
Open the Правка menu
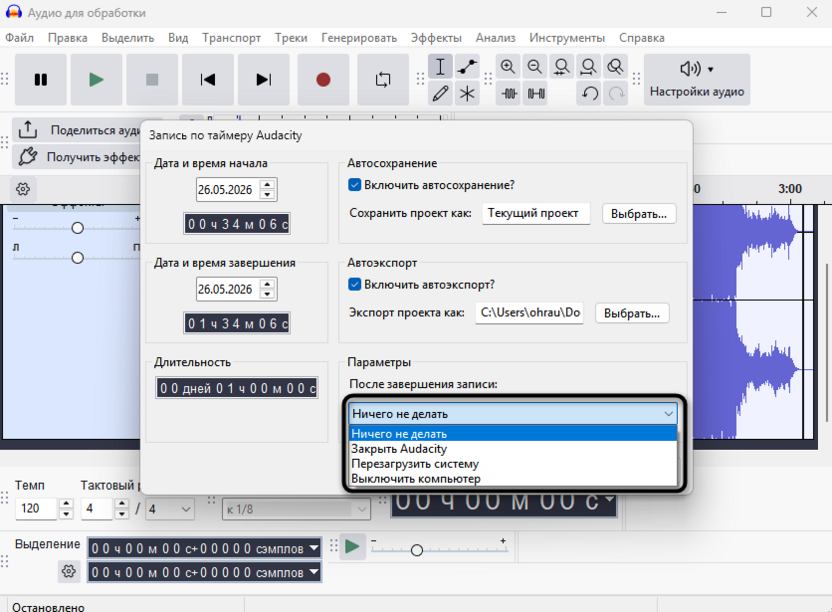point(67,38)
